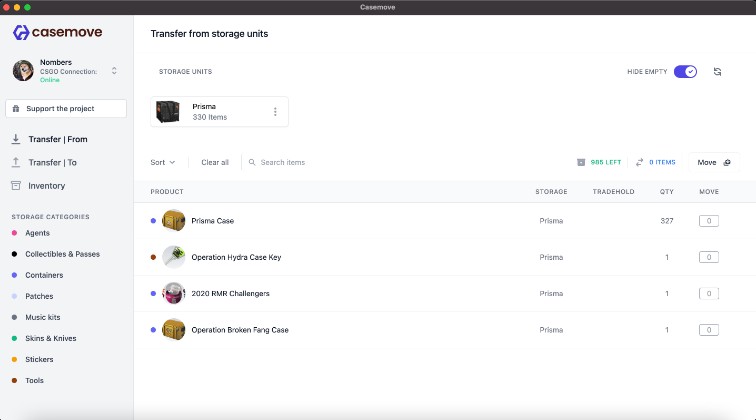756x420 pixels.
Task: Toggle the Hide Empty switch
Action: point(685,71)
